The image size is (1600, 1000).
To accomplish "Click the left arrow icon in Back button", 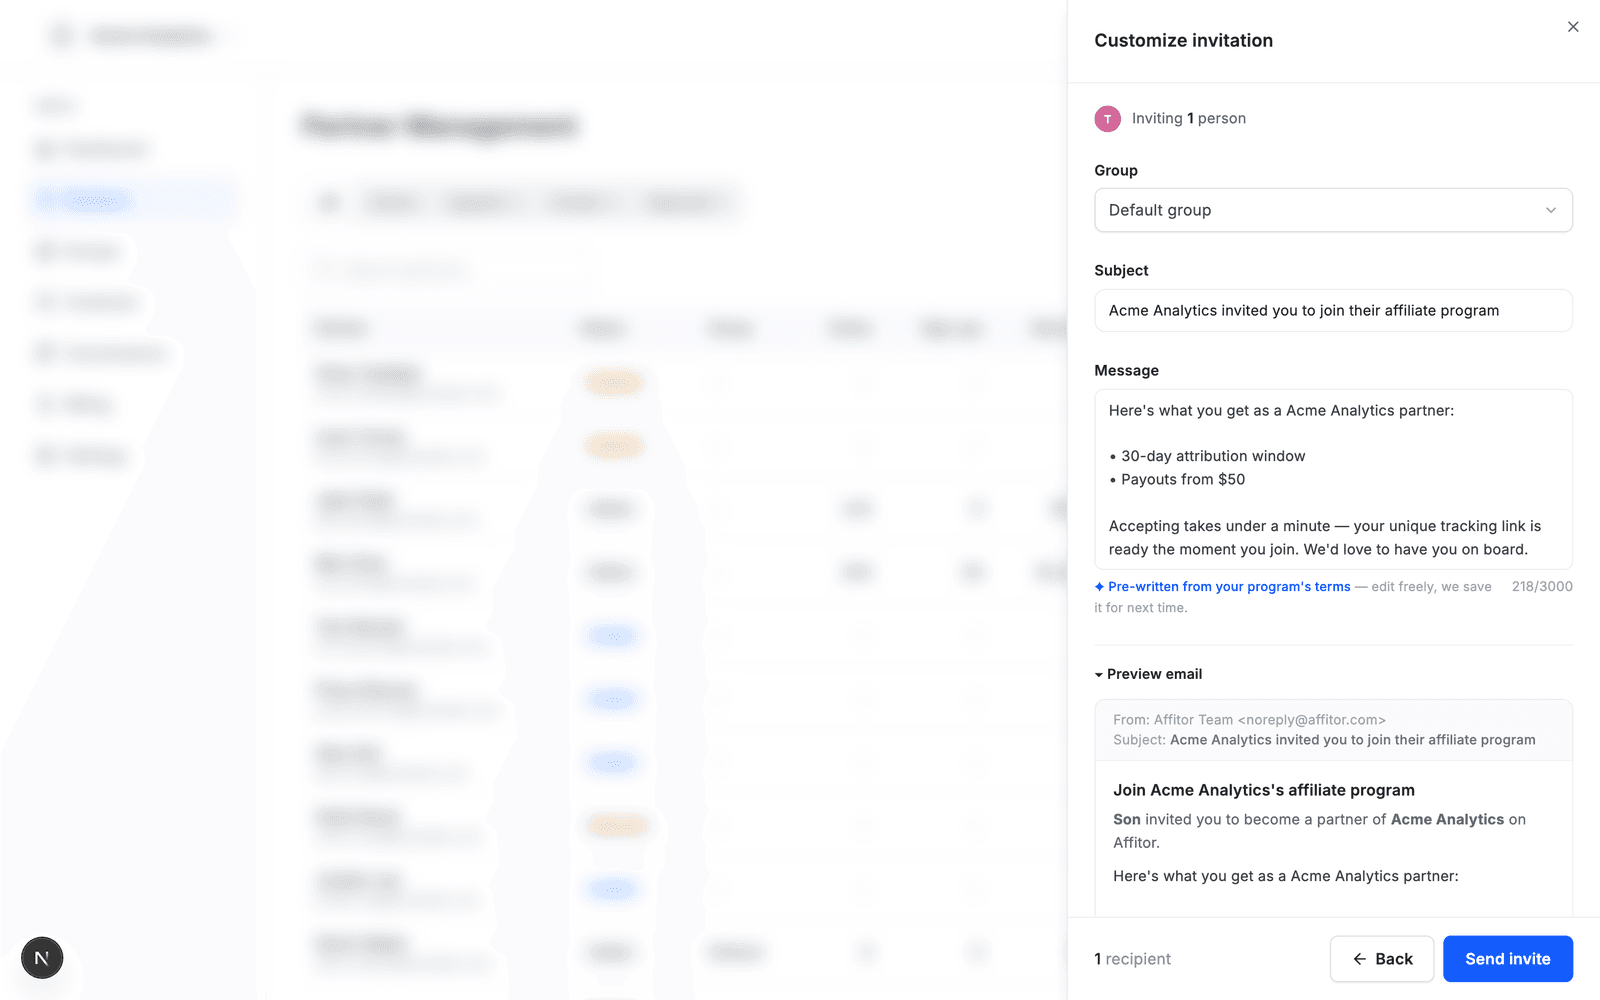I will point(1360,959).
